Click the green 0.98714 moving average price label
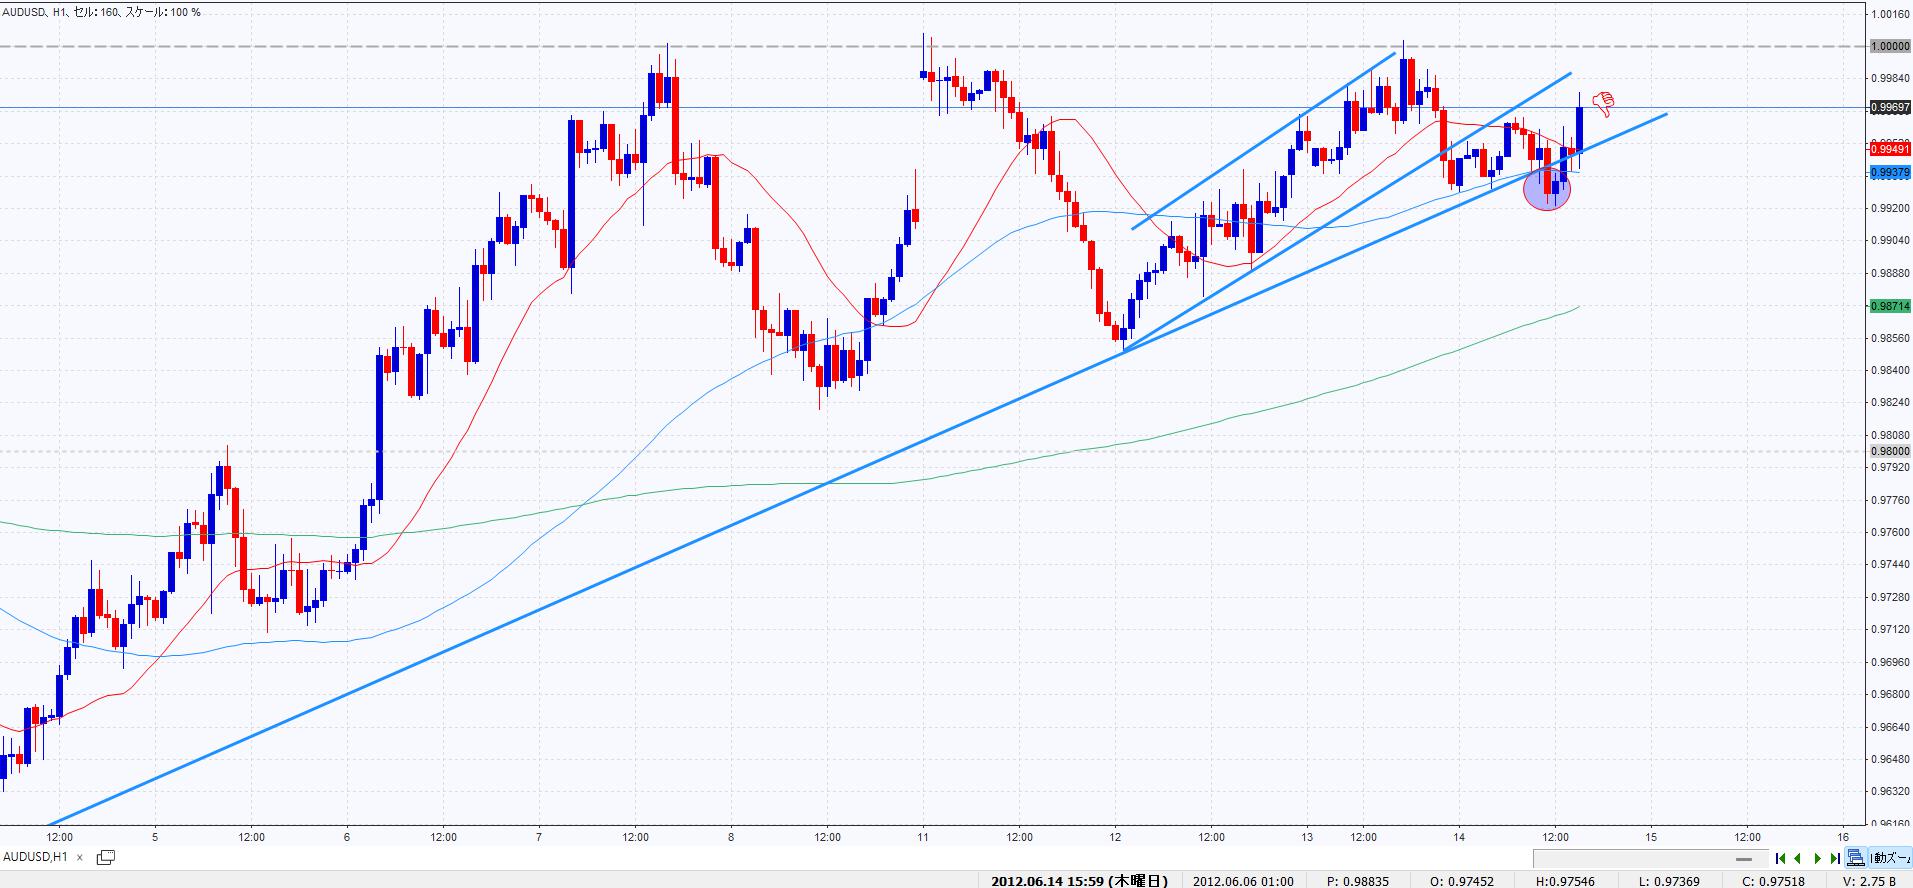Screen dimensions: 1913x888 pyautogui.click(x=1889, y=306)
